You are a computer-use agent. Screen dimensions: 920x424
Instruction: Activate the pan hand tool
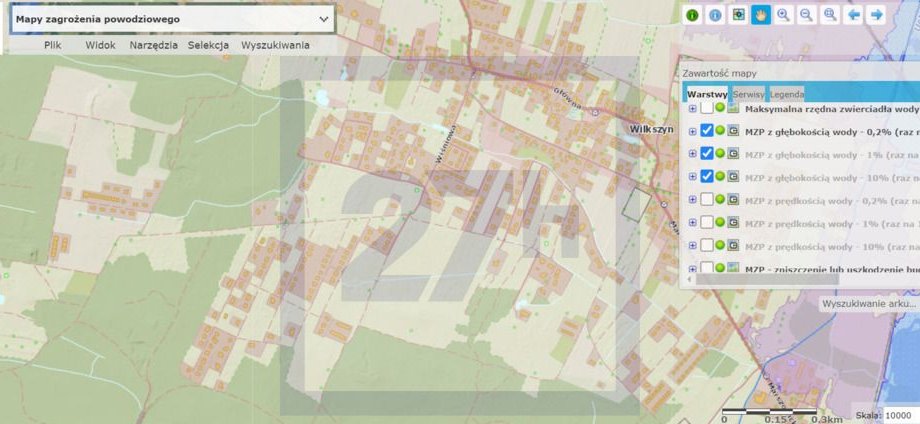[761, 15]
